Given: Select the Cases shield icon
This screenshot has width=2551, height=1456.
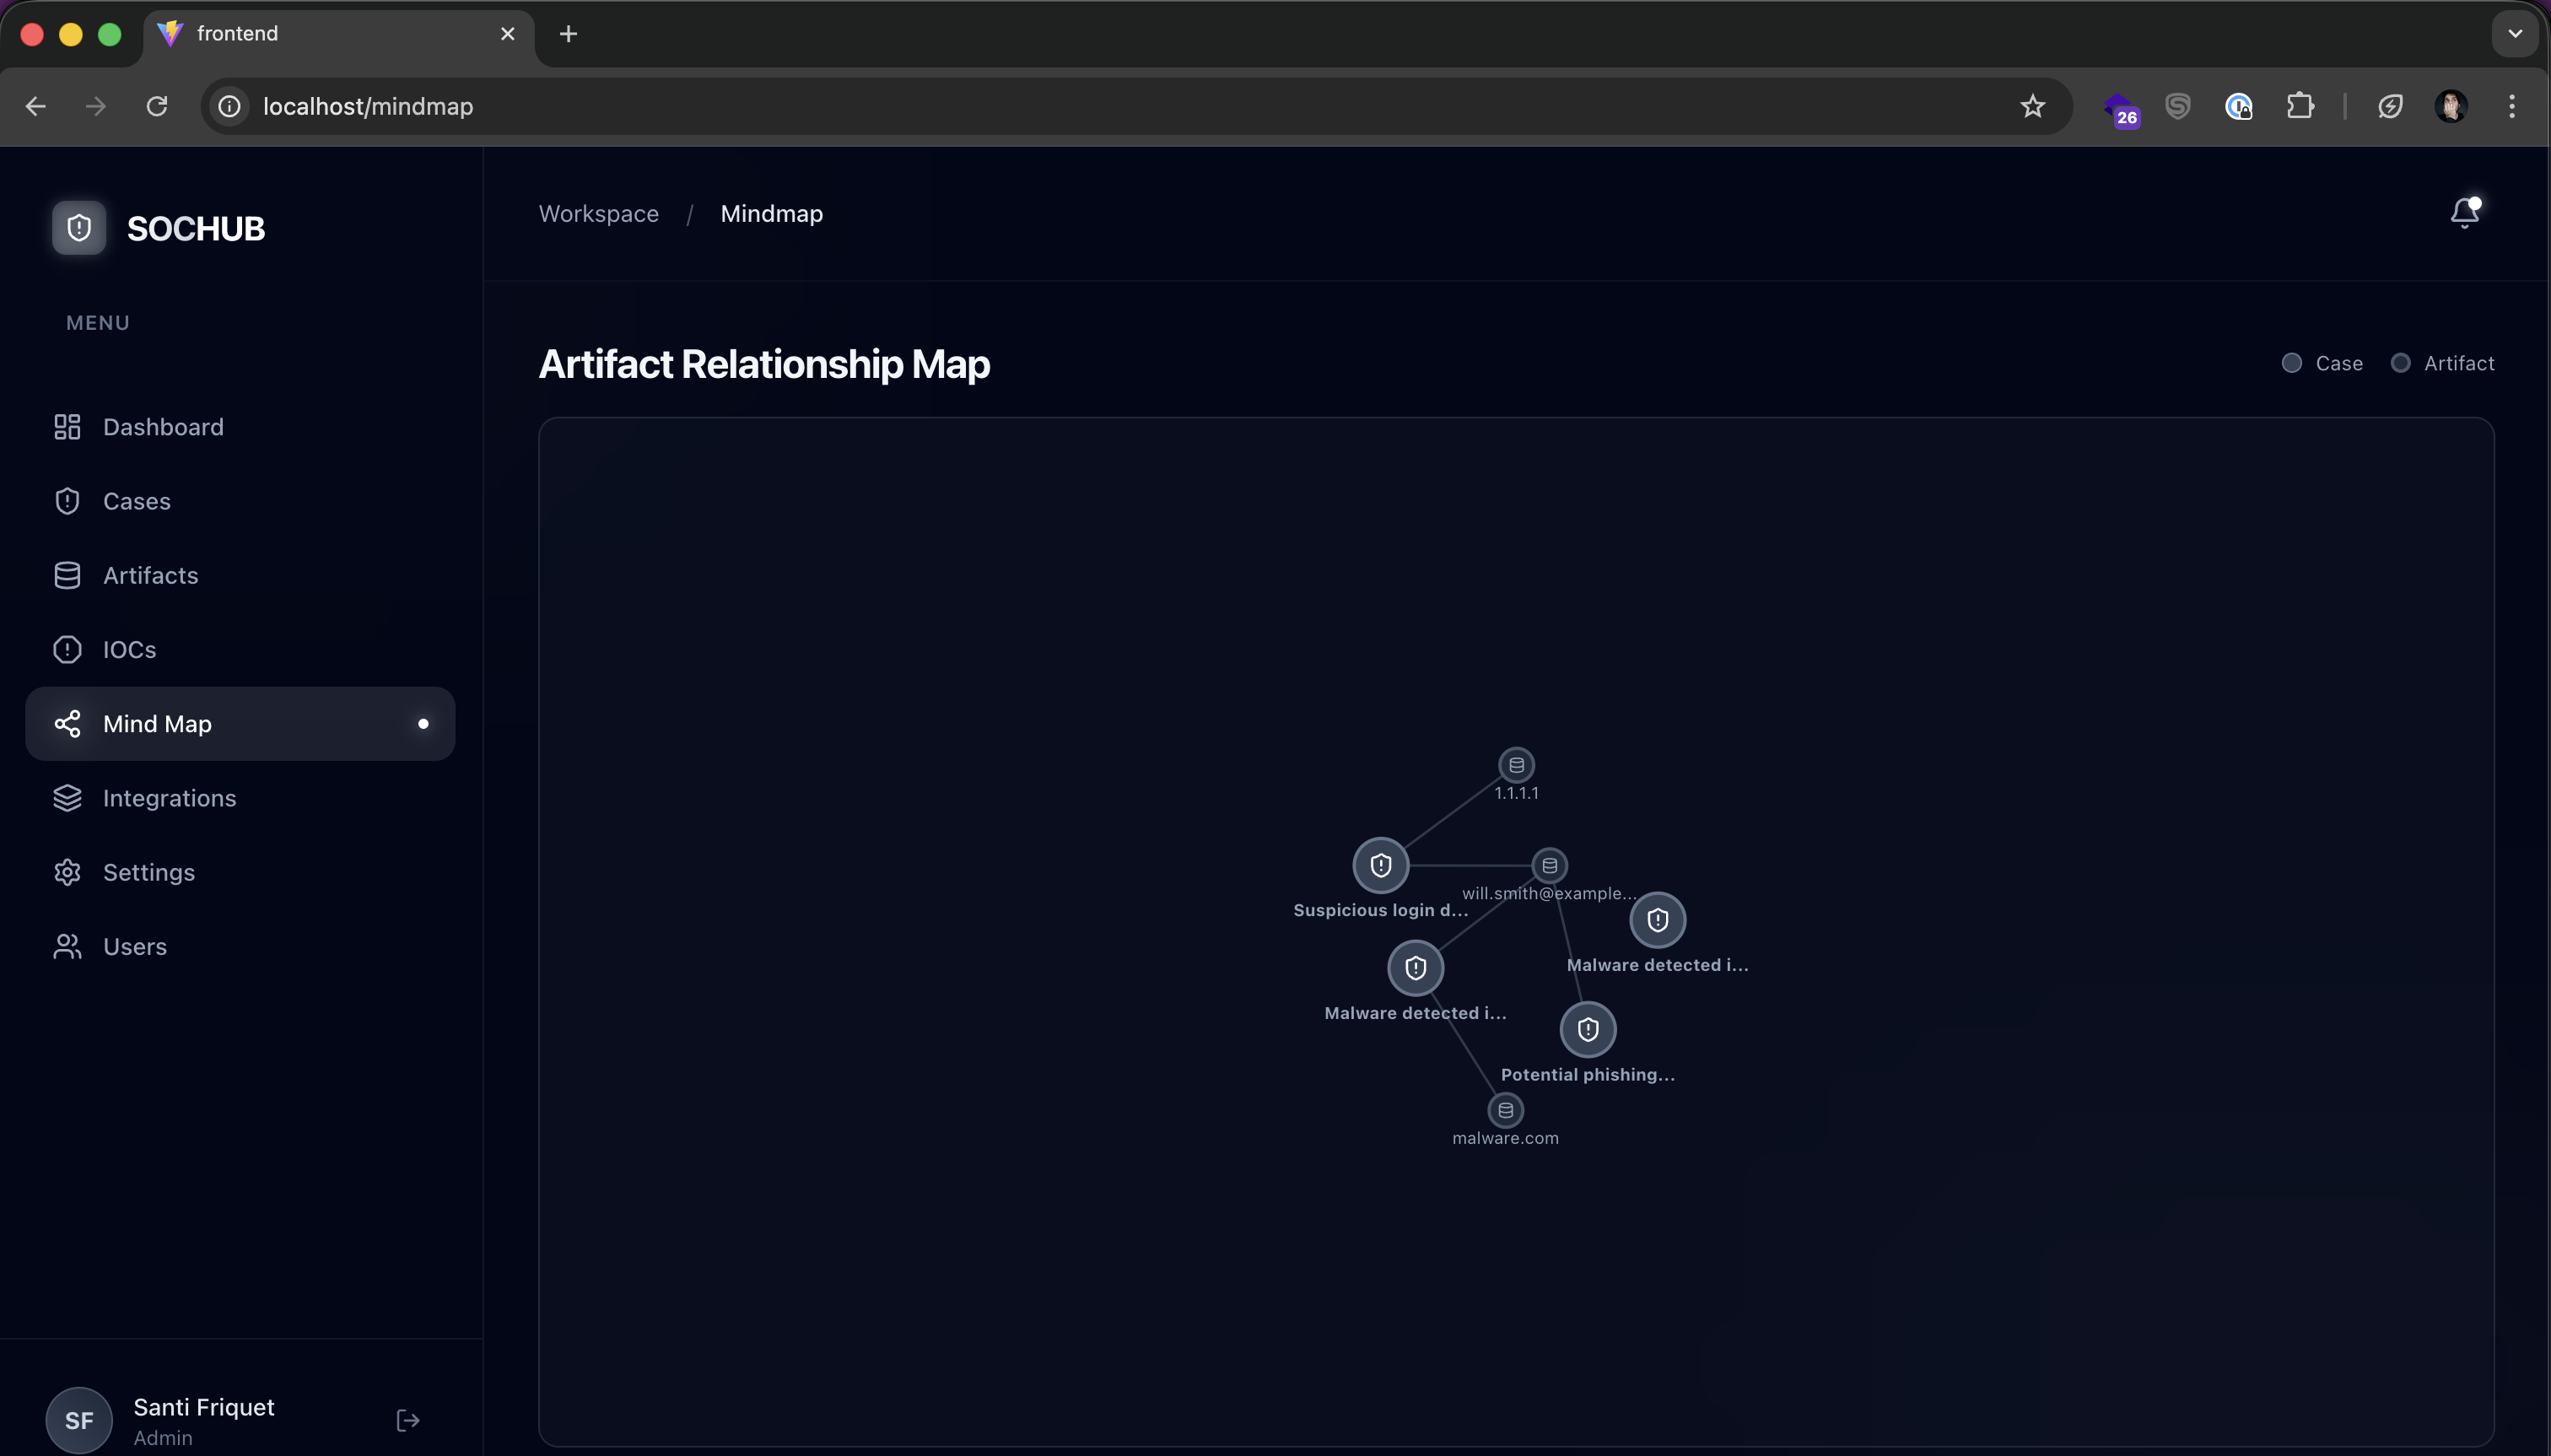Looking at the screenshot, I should click(66, 501).
